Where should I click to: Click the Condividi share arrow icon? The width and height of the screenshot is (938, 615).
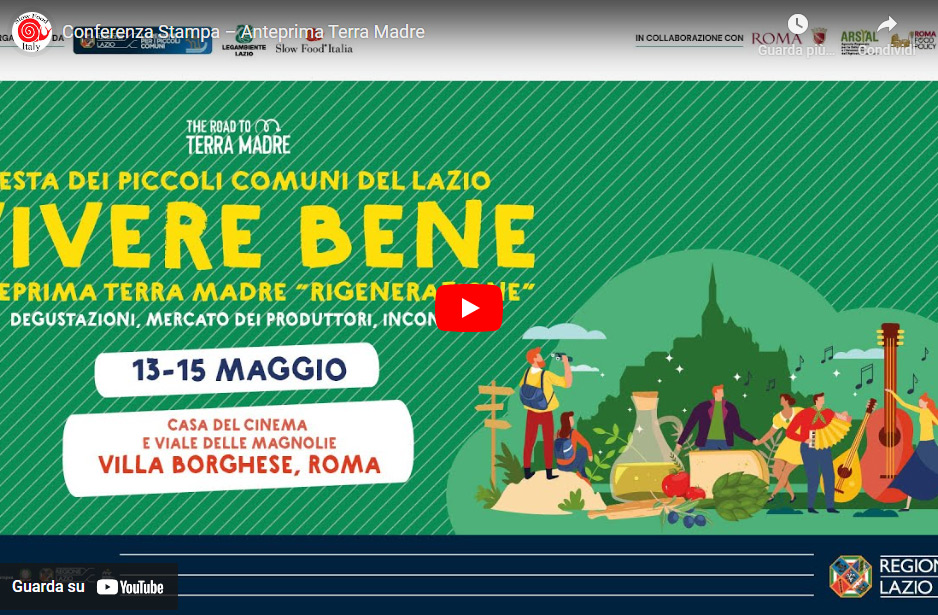click(887, 25)
